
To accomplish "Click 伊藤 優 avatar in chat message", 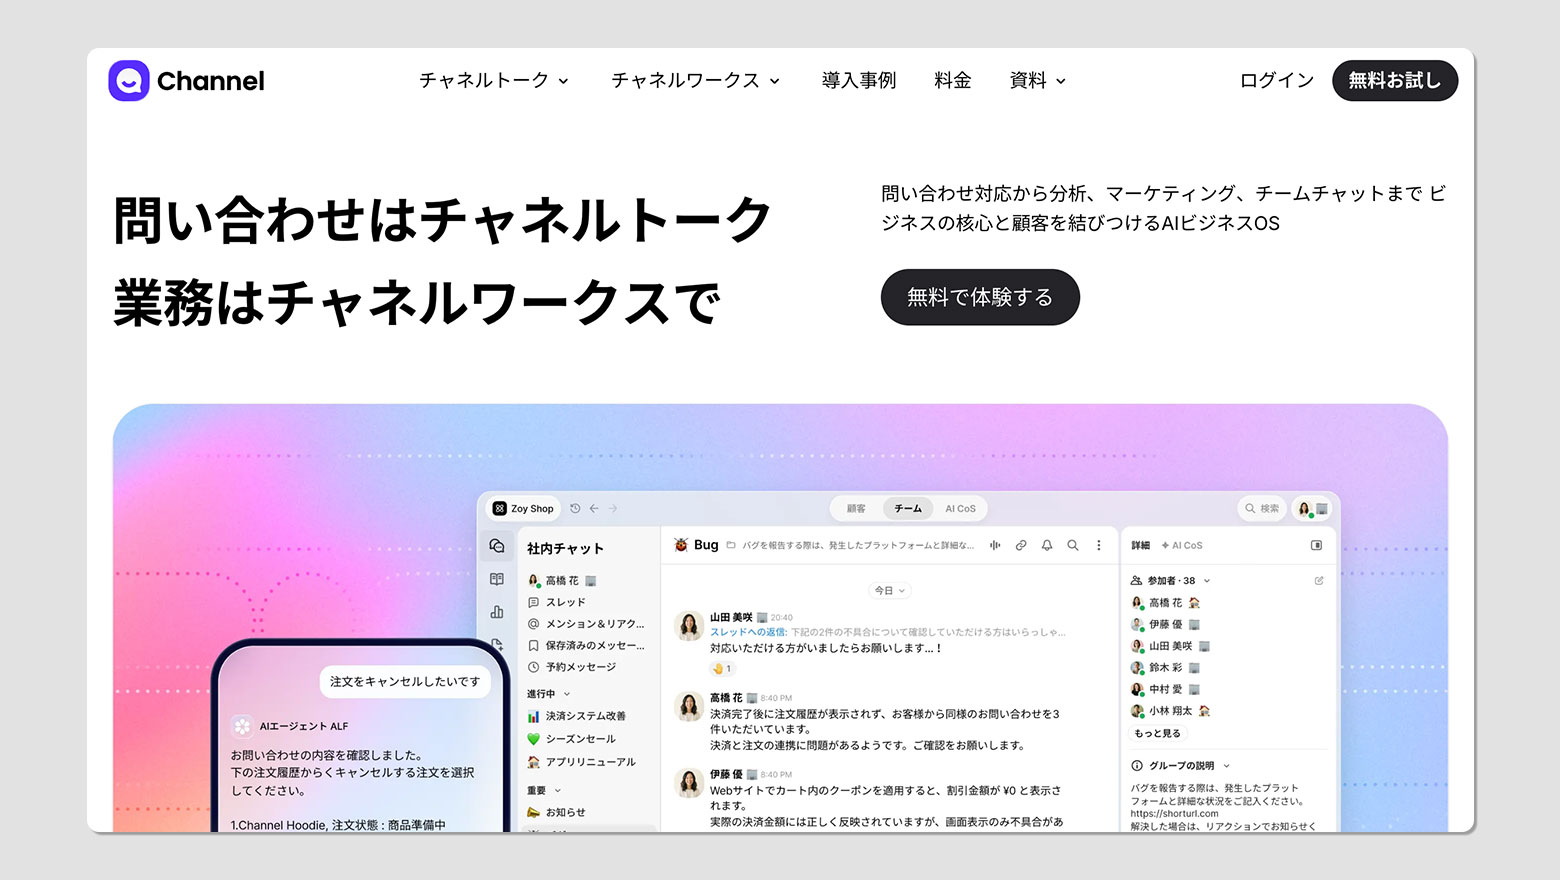I will click(690, 782).
